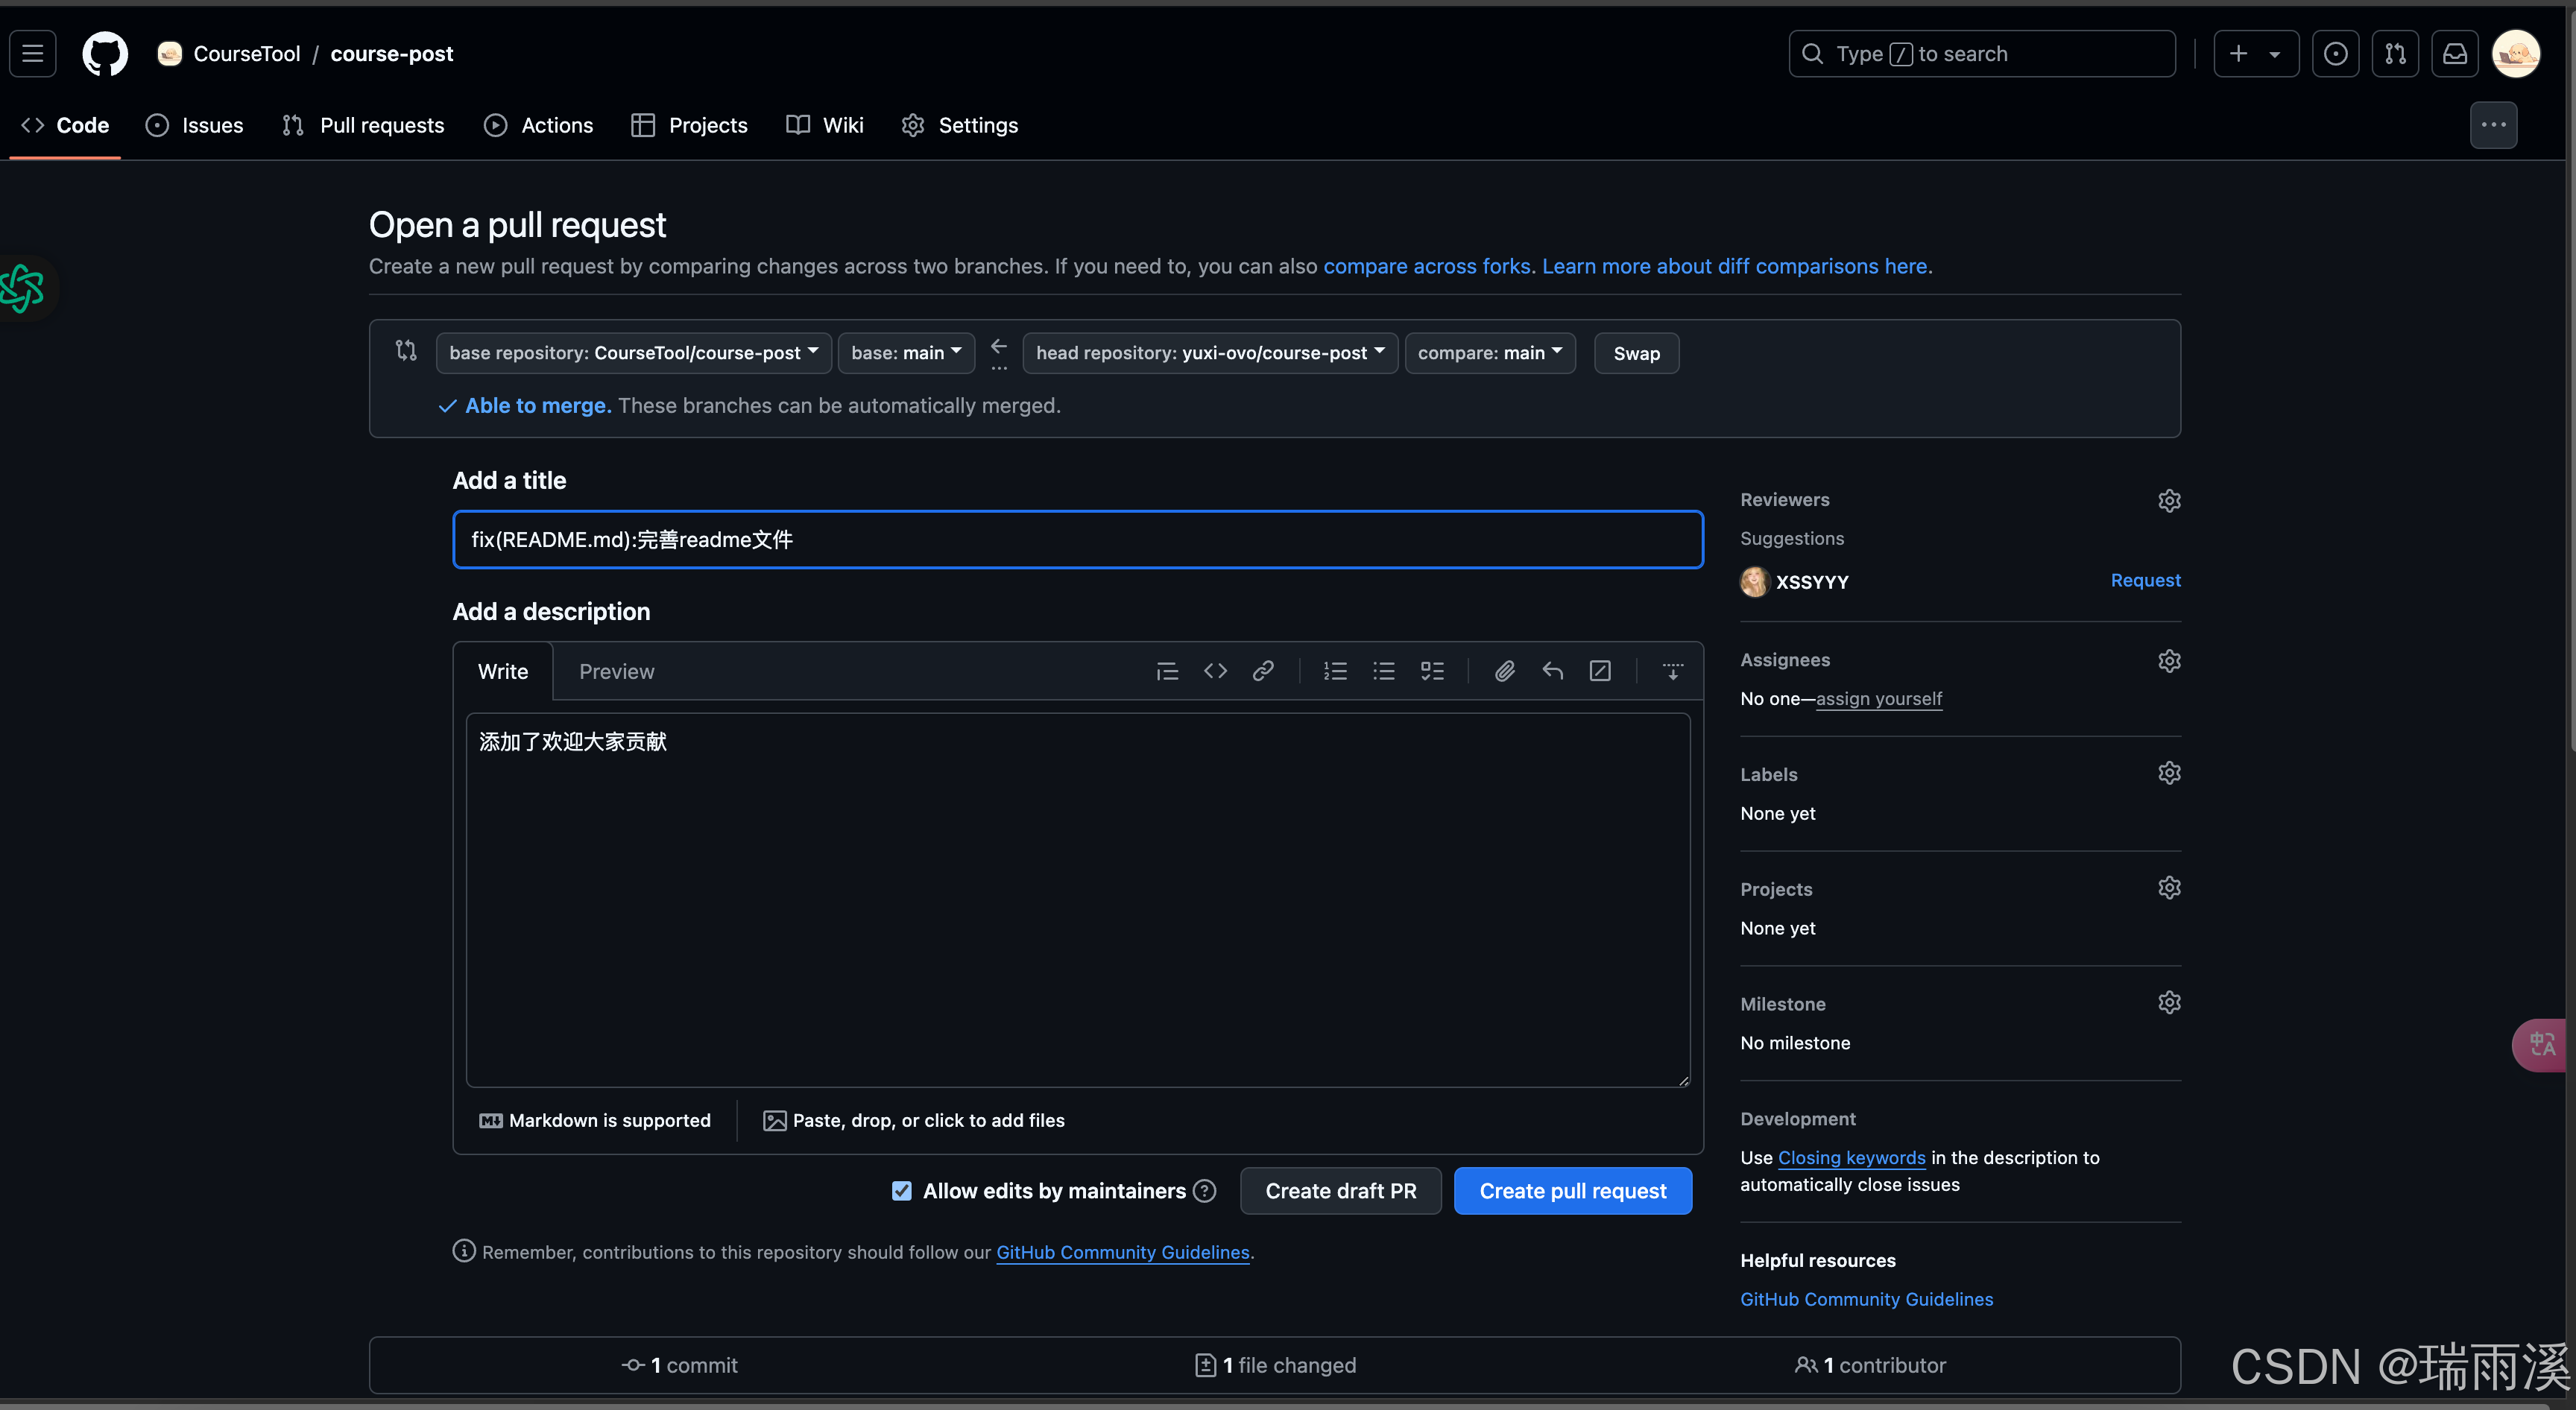2576x1410 pixels.
Task: Open the Settings tab
Action: click(960, 125)
